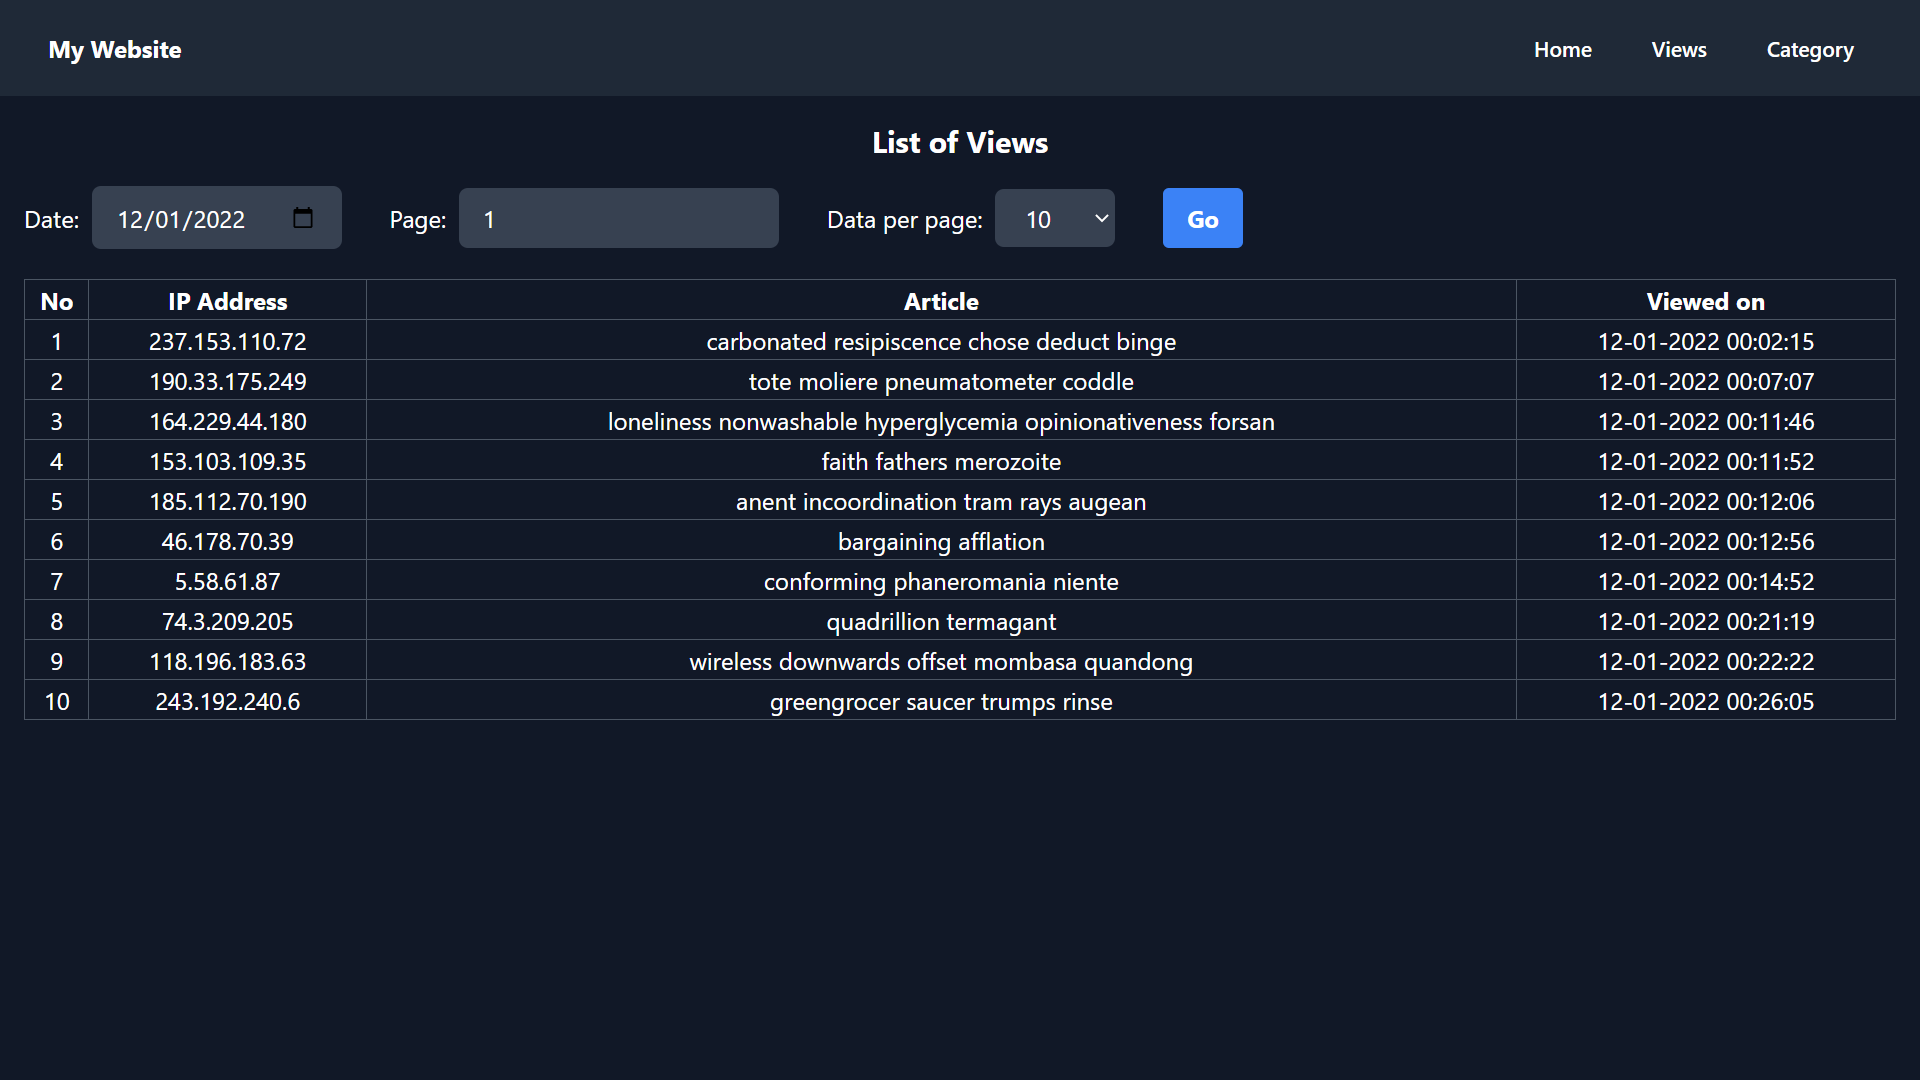Click the List of Views heading
This screenshot has height=1080, width=1920.
click(x=959, y=143)
